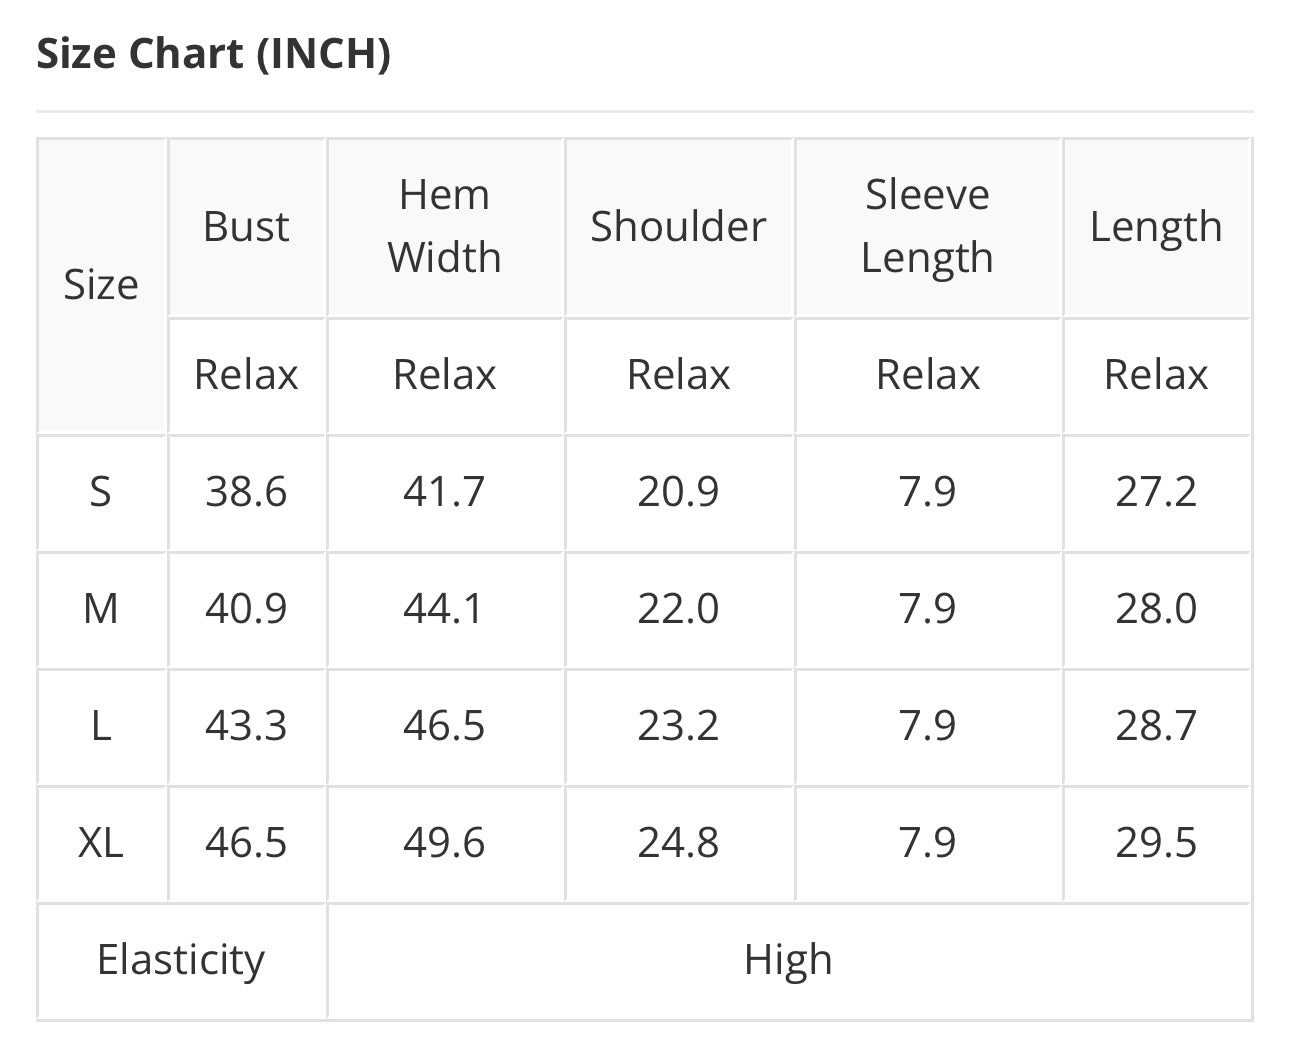Select the High elasticity value cell

788,960
